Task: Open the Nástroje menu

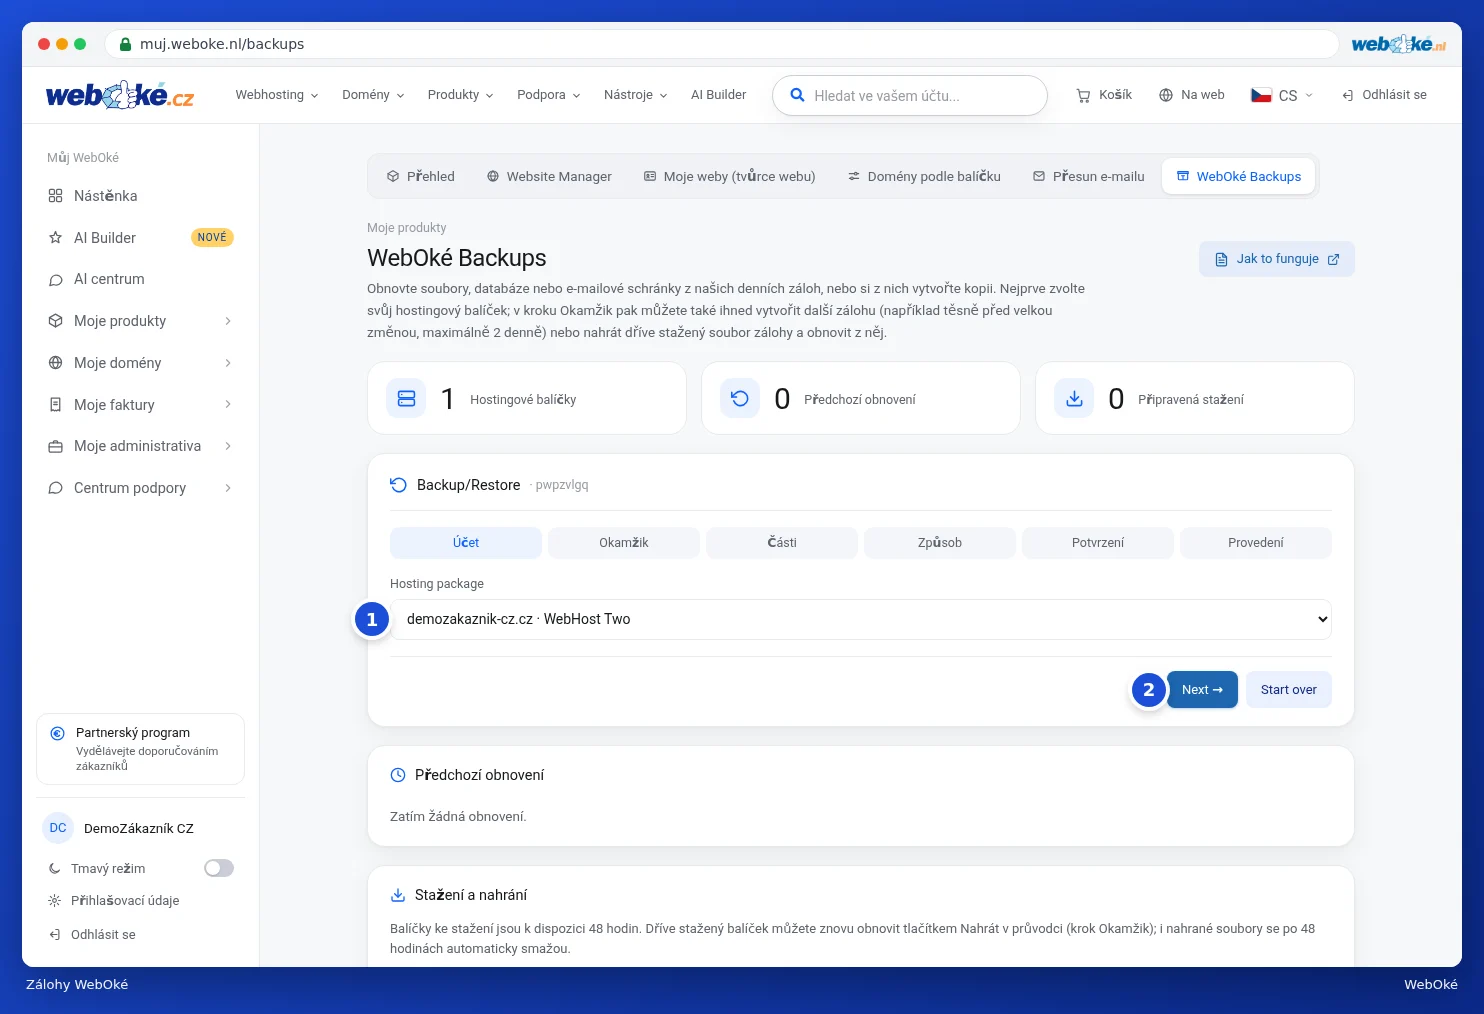Action: pos(635,95)
